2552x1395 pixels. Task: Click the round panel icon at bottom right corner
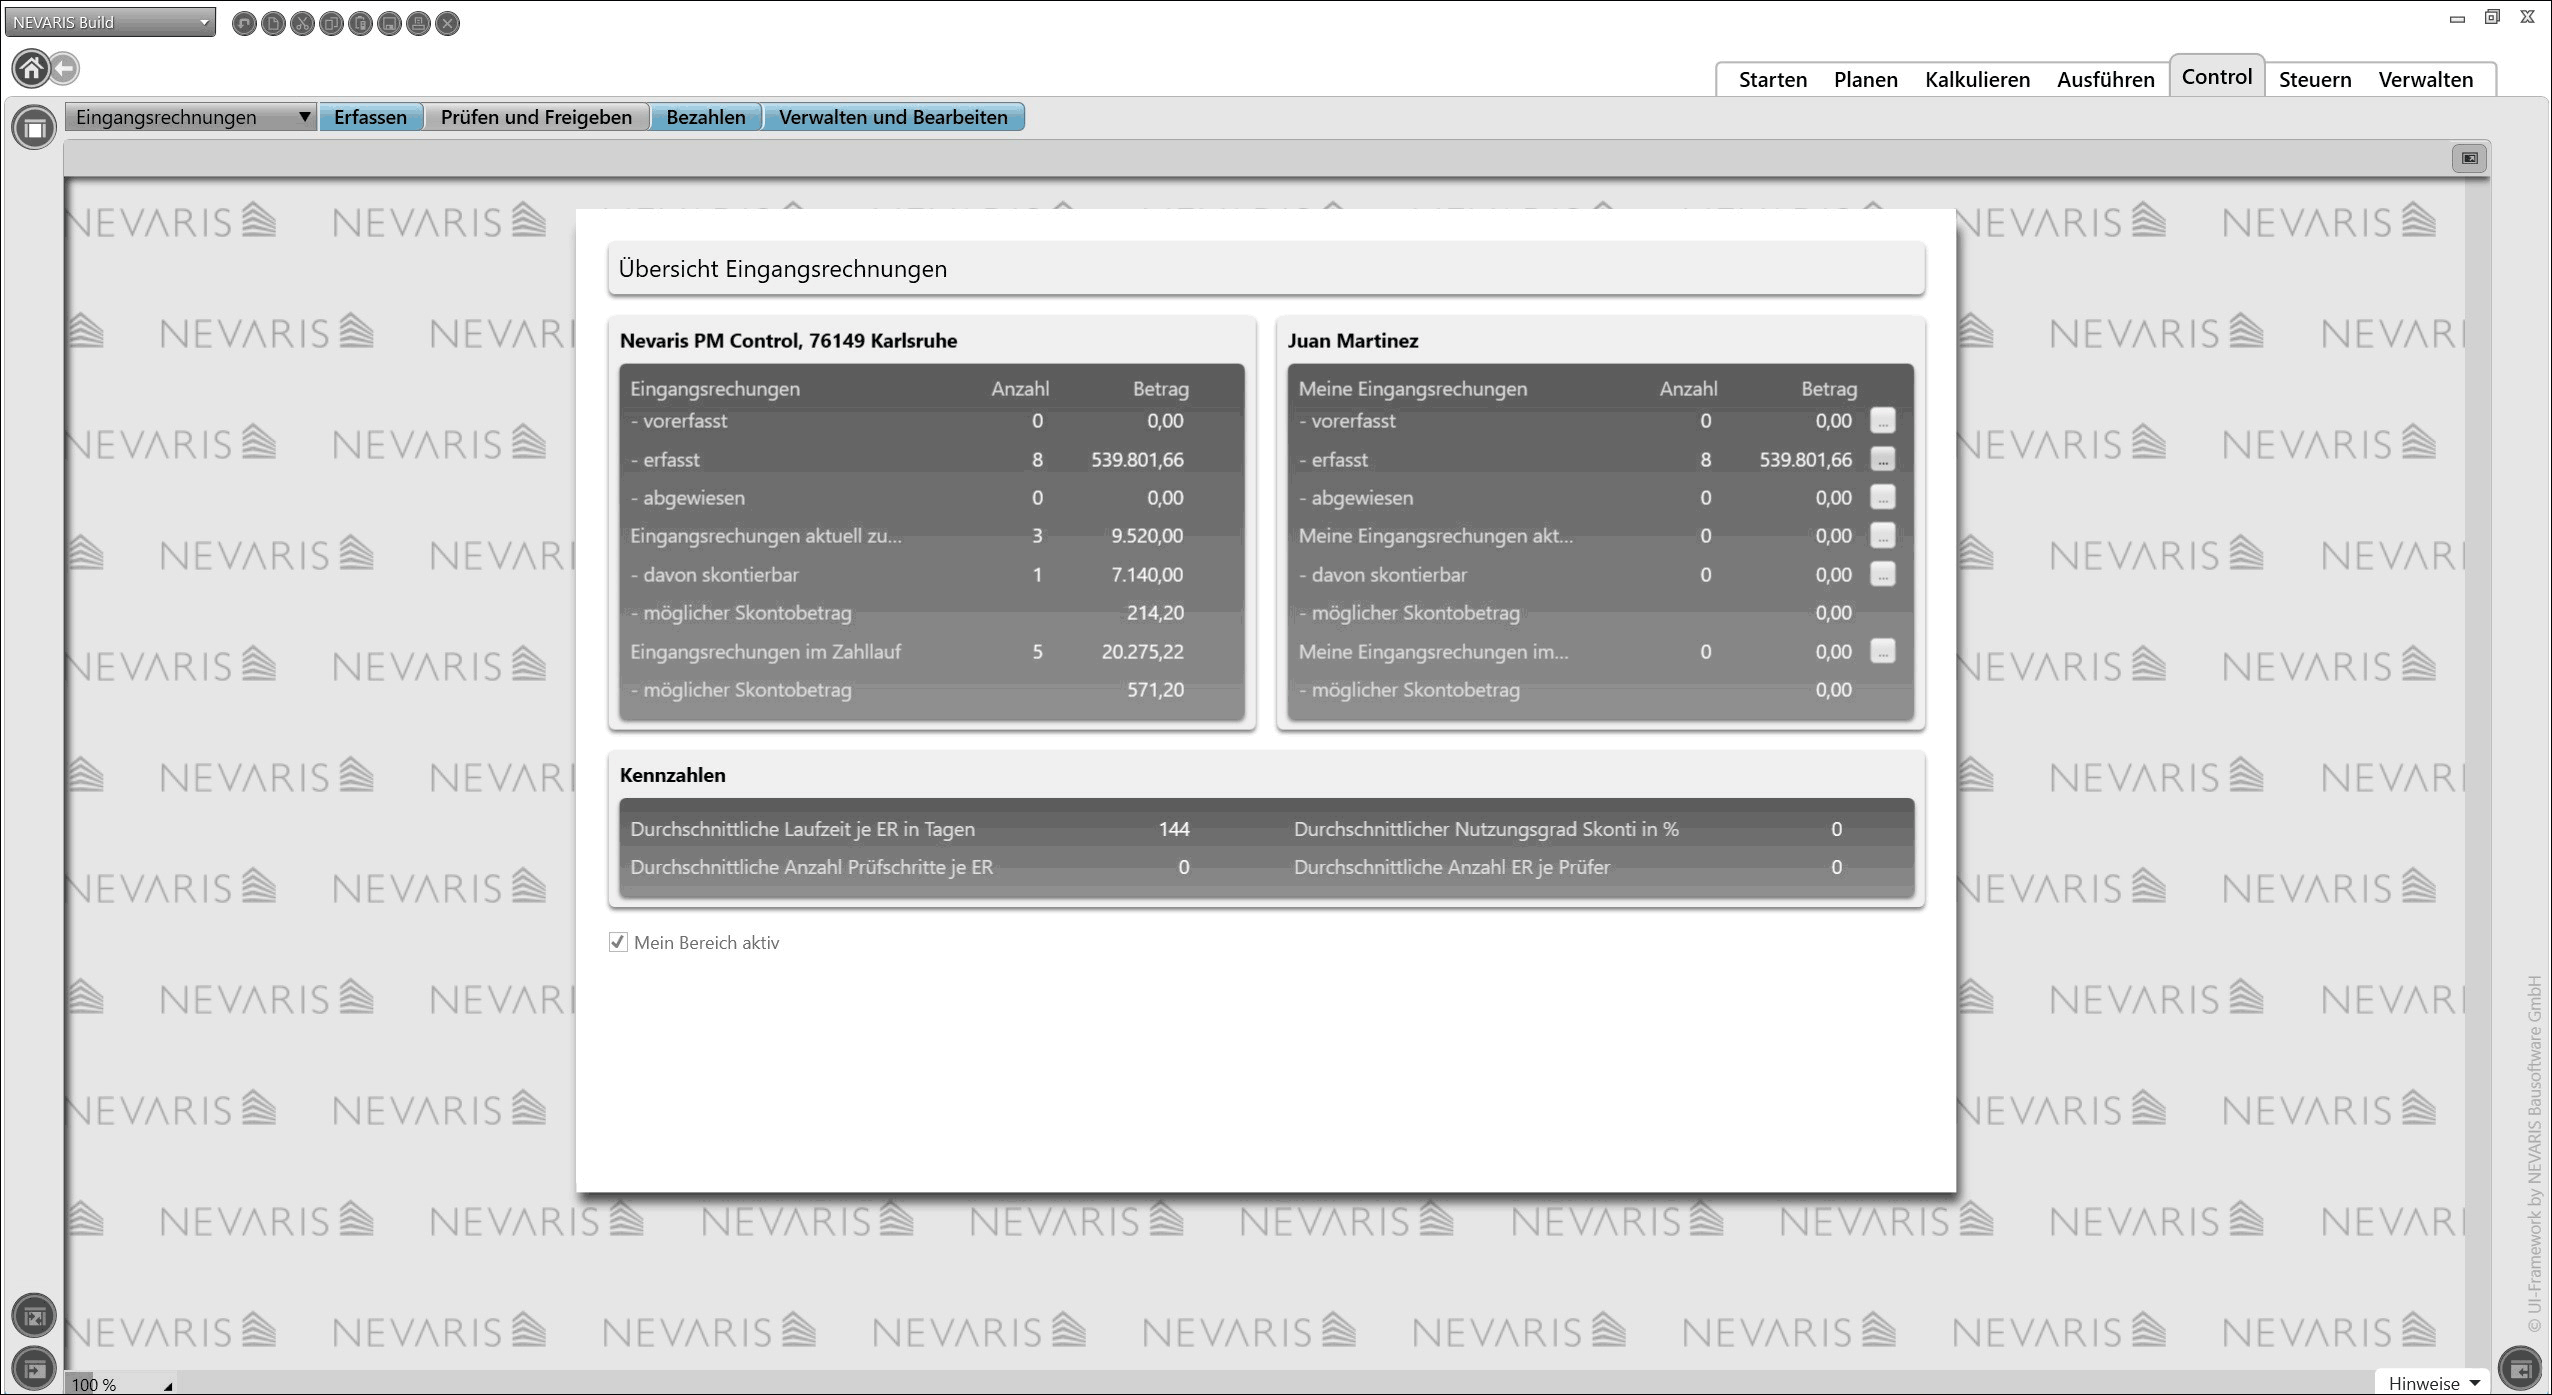click(x=2520, y=1368)
